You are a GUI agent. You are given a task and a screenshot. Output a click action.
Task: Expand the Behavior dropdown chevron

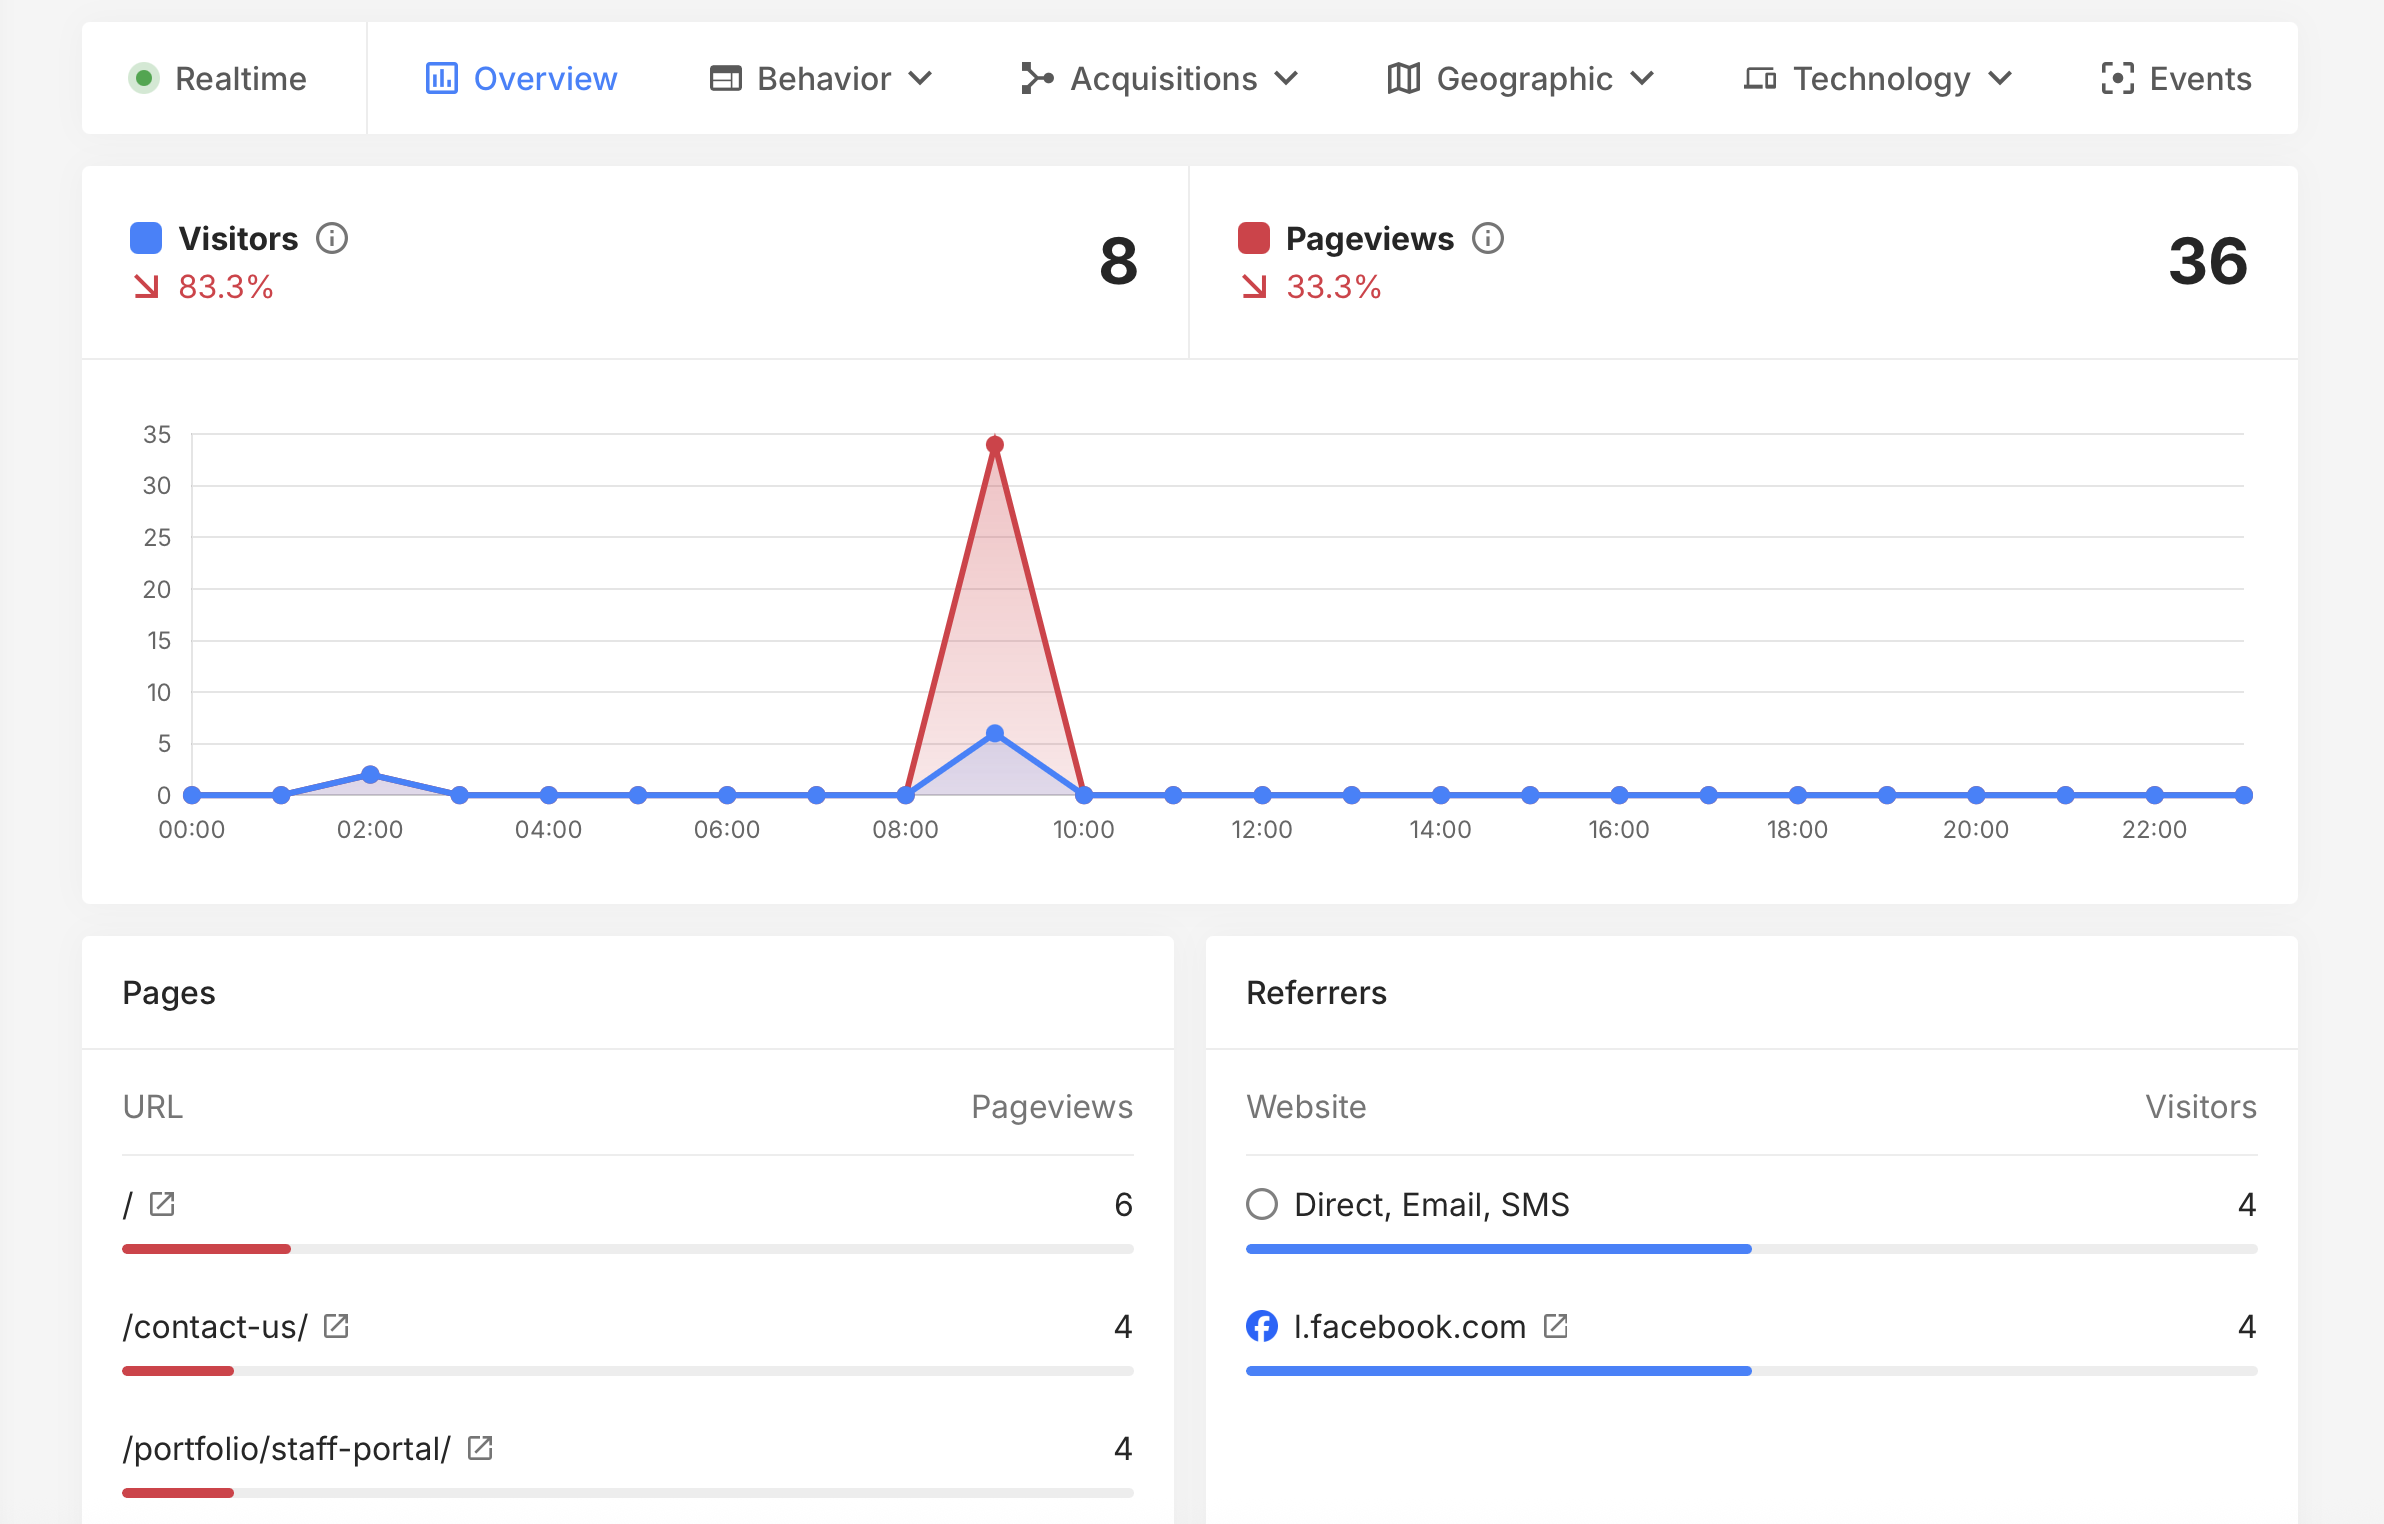pos(923,79)
